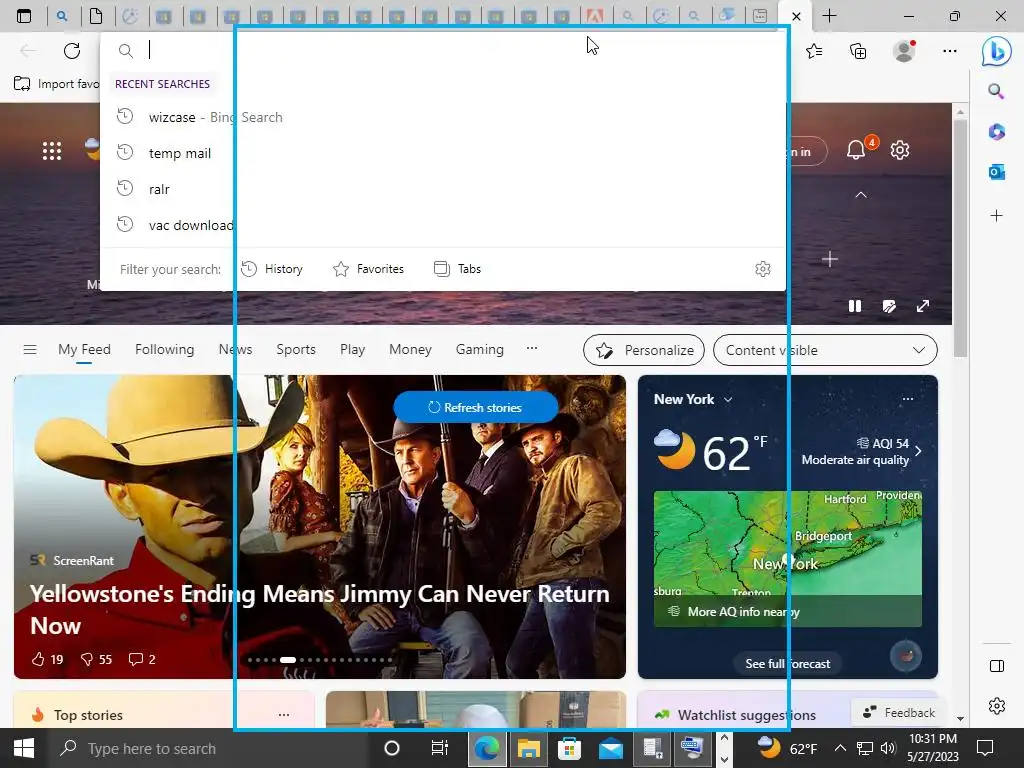
Task: Open the notifications bell icon
Action: pos(856,150)
